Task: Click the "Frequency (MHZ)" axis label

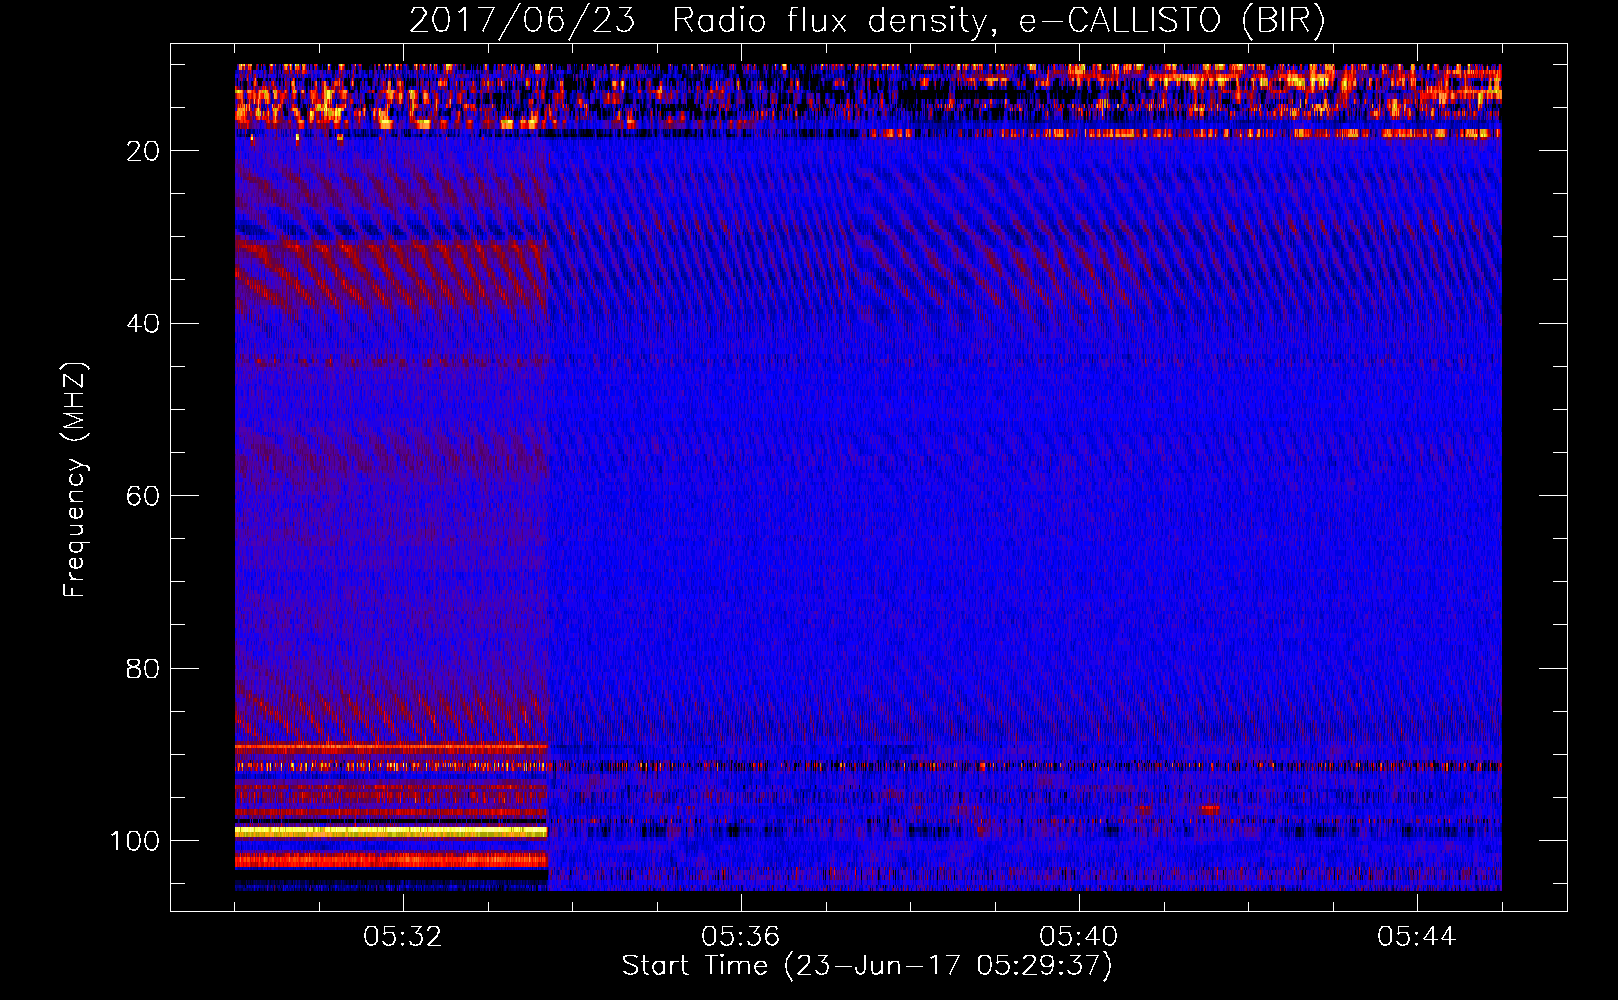Action: click(x=75, y=479)
